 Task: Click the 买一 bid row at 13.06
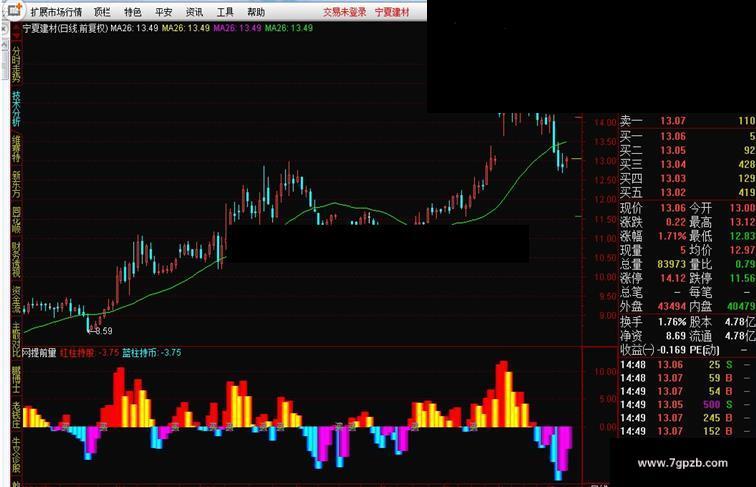pos(688,136)
